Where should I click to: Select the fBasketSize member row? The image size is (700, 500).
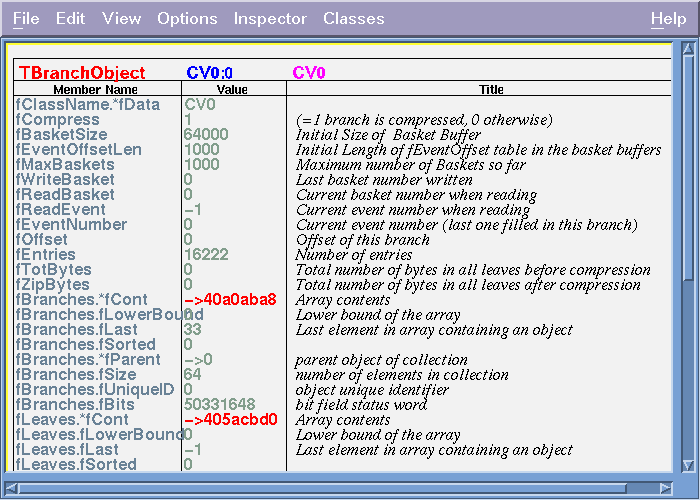pos(61,134)
